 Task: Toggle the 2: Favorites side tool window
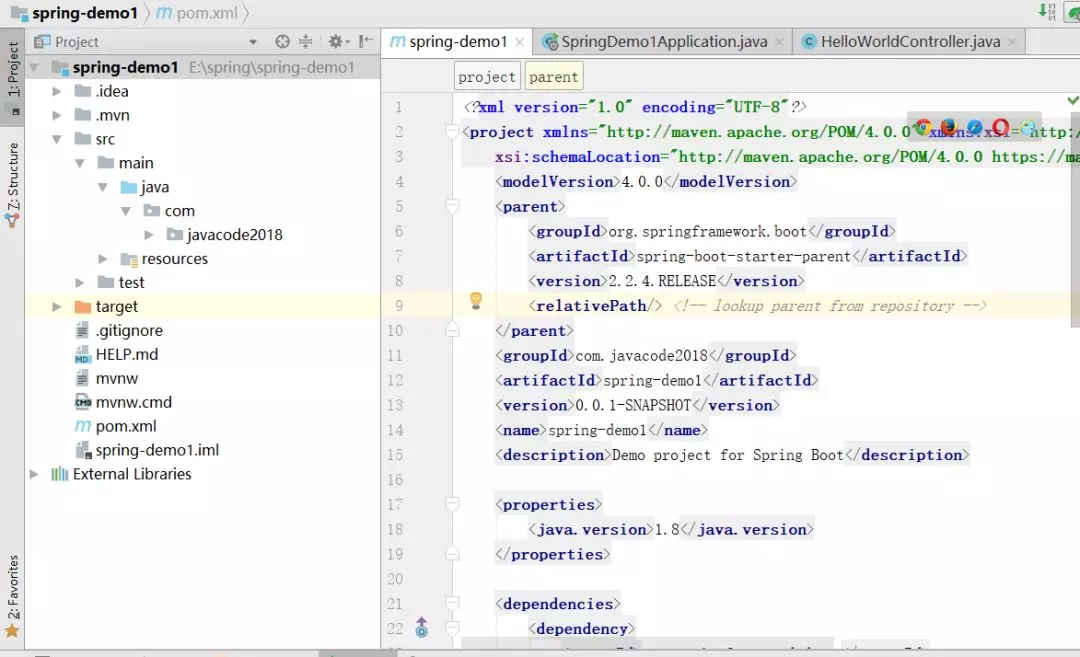click(x=13, y=595)
